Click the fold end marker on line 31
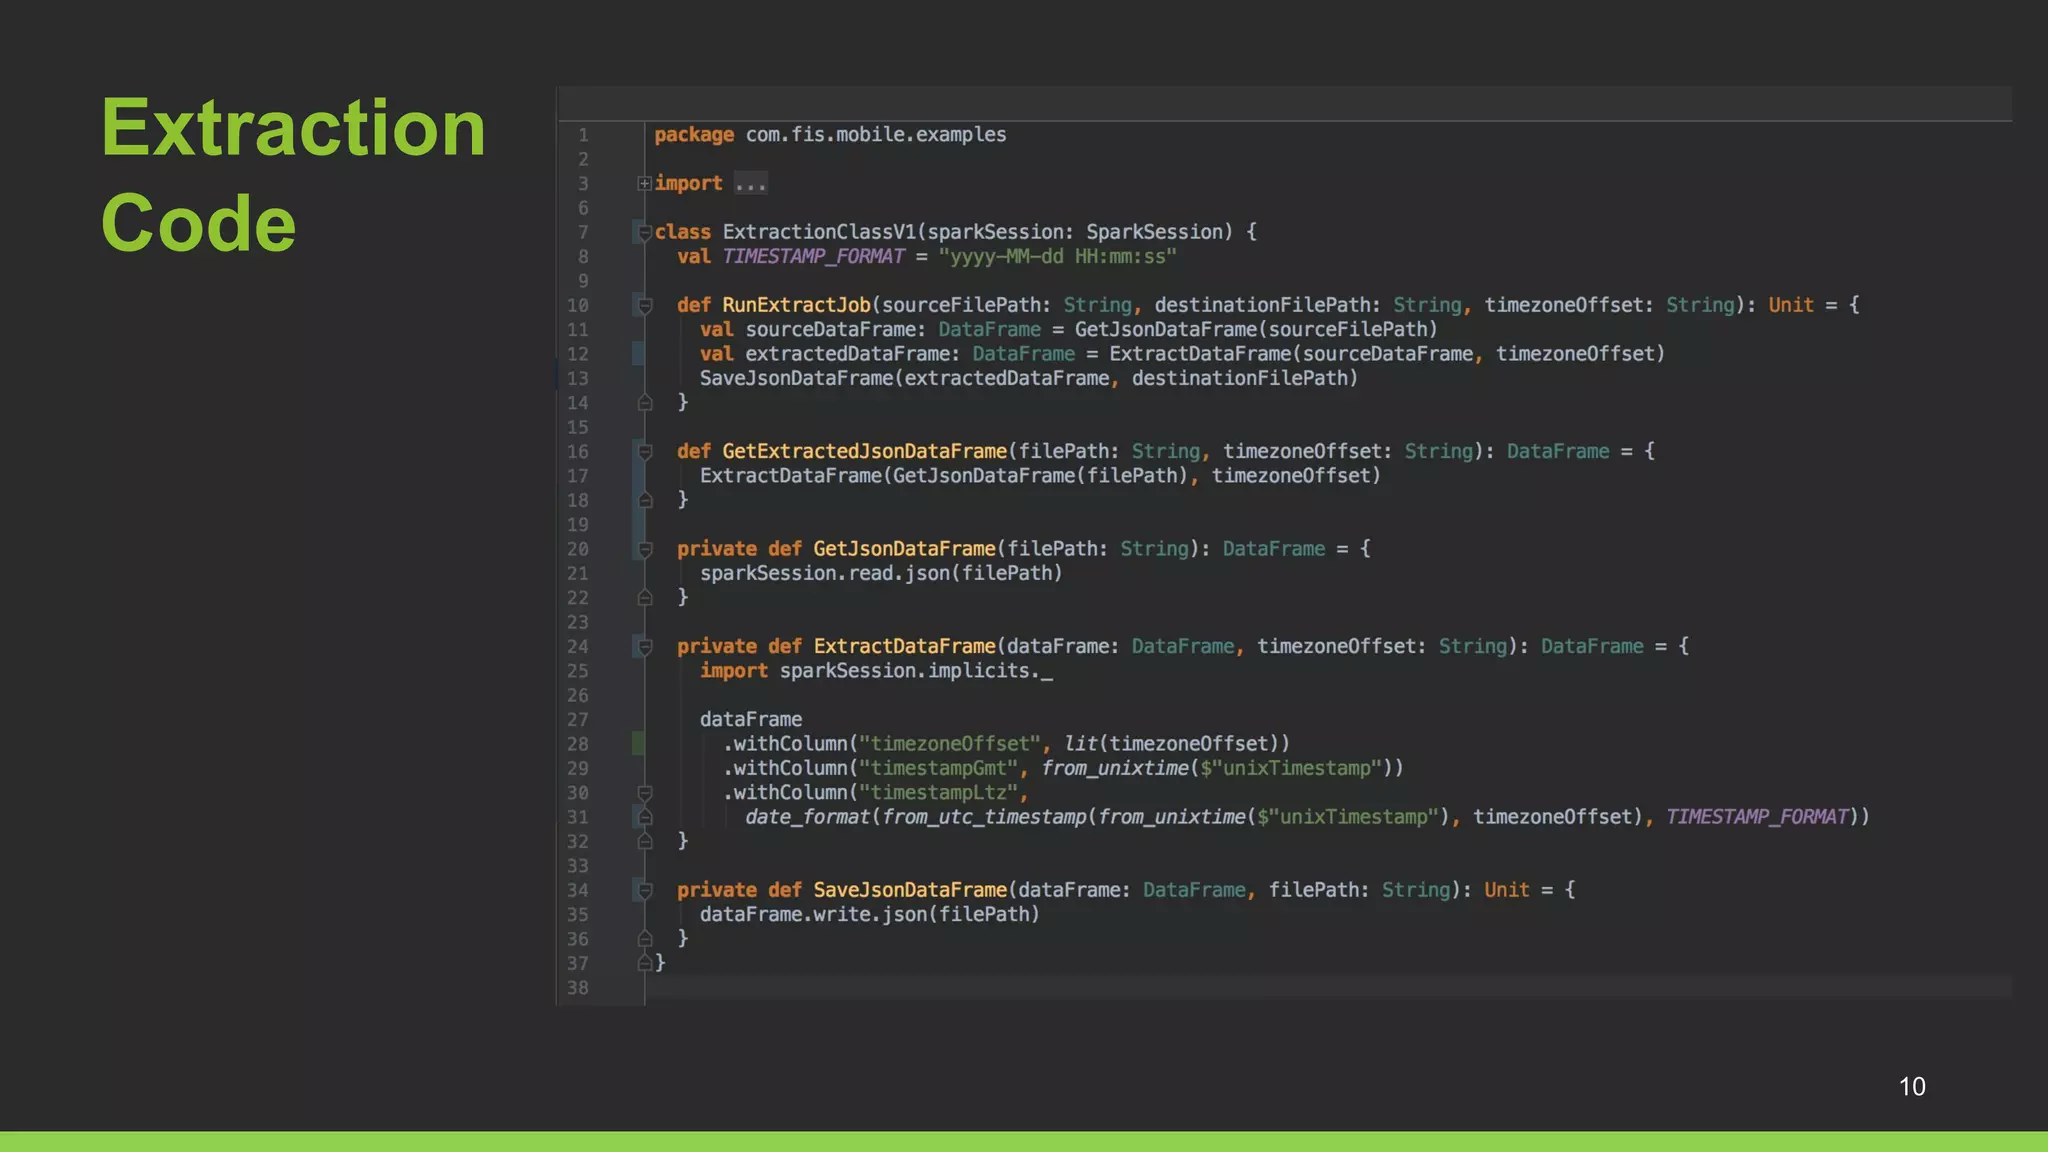Screen dimensions: 2048x1152 click(x=645, y=817)
